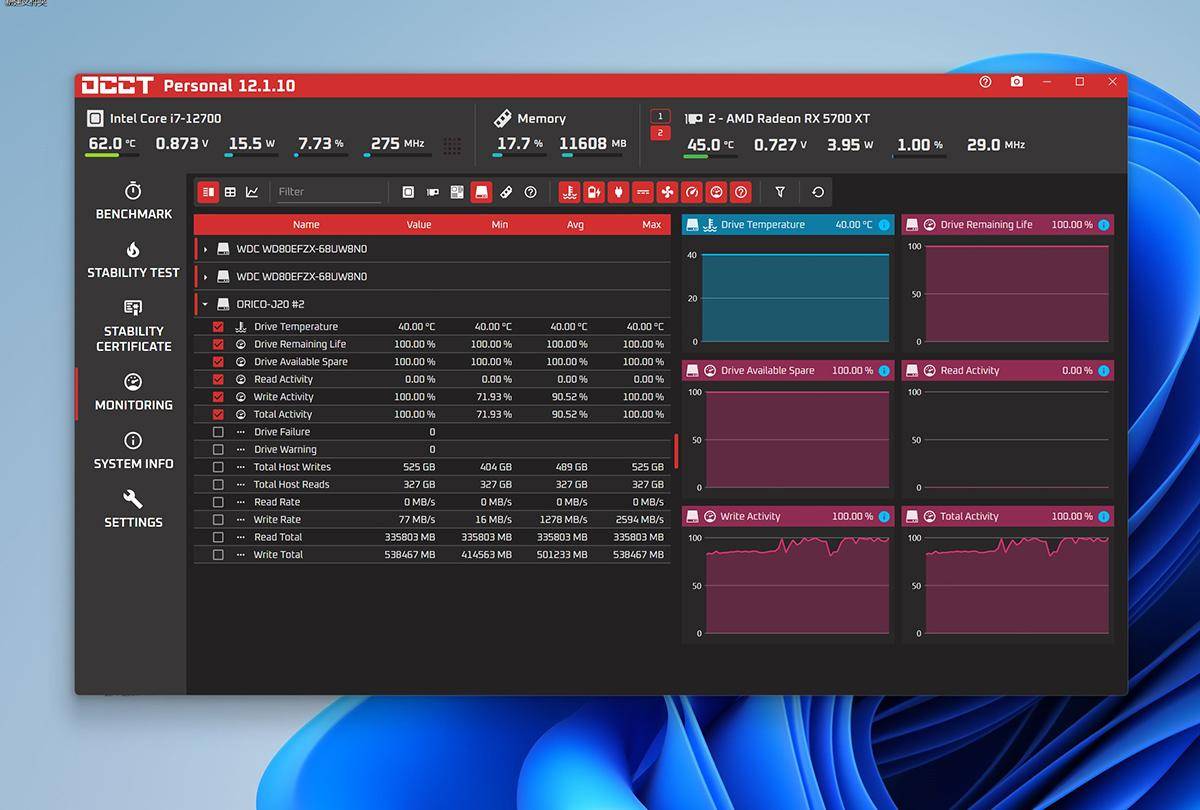Expand the first WDC WD80EFZX-68UW8N0 drive
The width and height of the screenshot is (1200, 810).
(x=205, y=249)
